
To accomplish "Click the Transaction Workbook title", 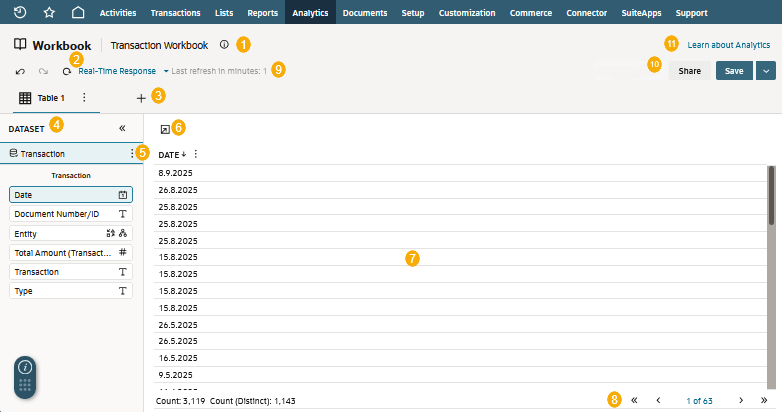I will pyautogui.click(x=159, y=45).
